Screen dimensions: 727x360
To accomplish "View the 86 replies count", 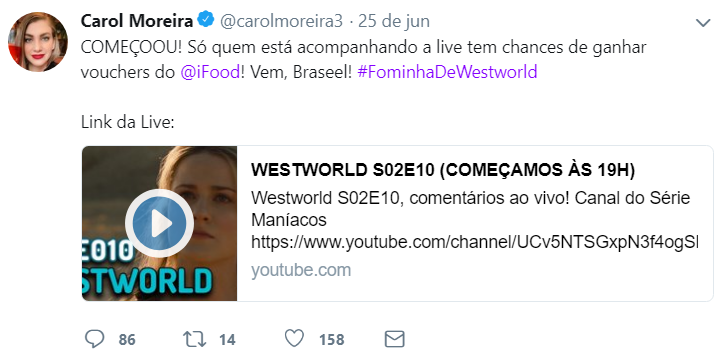I will point(127,340).
